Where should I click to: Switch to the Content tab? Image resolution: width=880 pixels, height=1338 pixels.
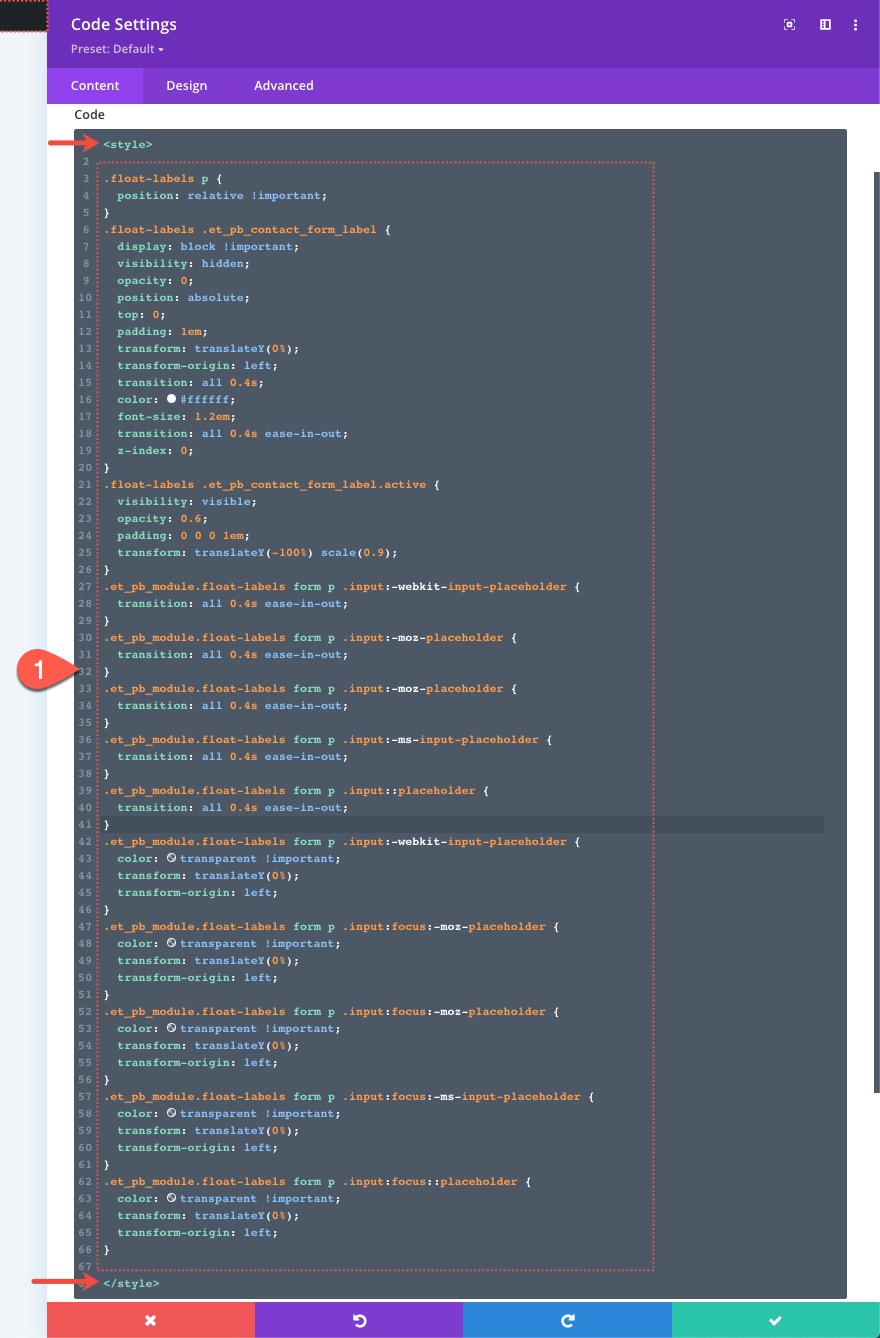pos(95,86)
